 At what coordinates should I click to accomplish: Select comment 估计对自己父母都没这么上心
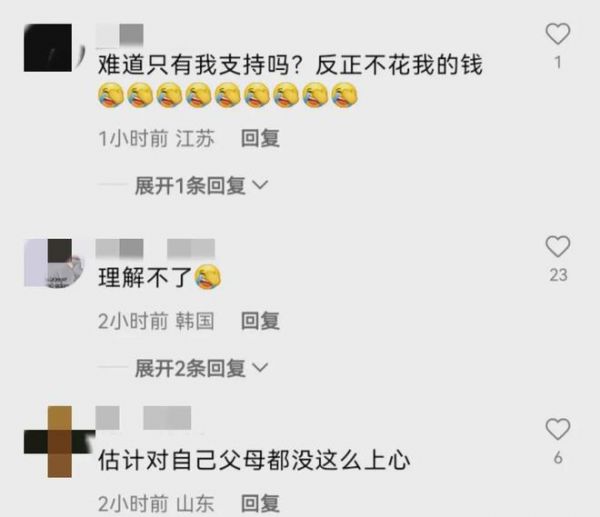pyautogui.click(x=254, y=460)
